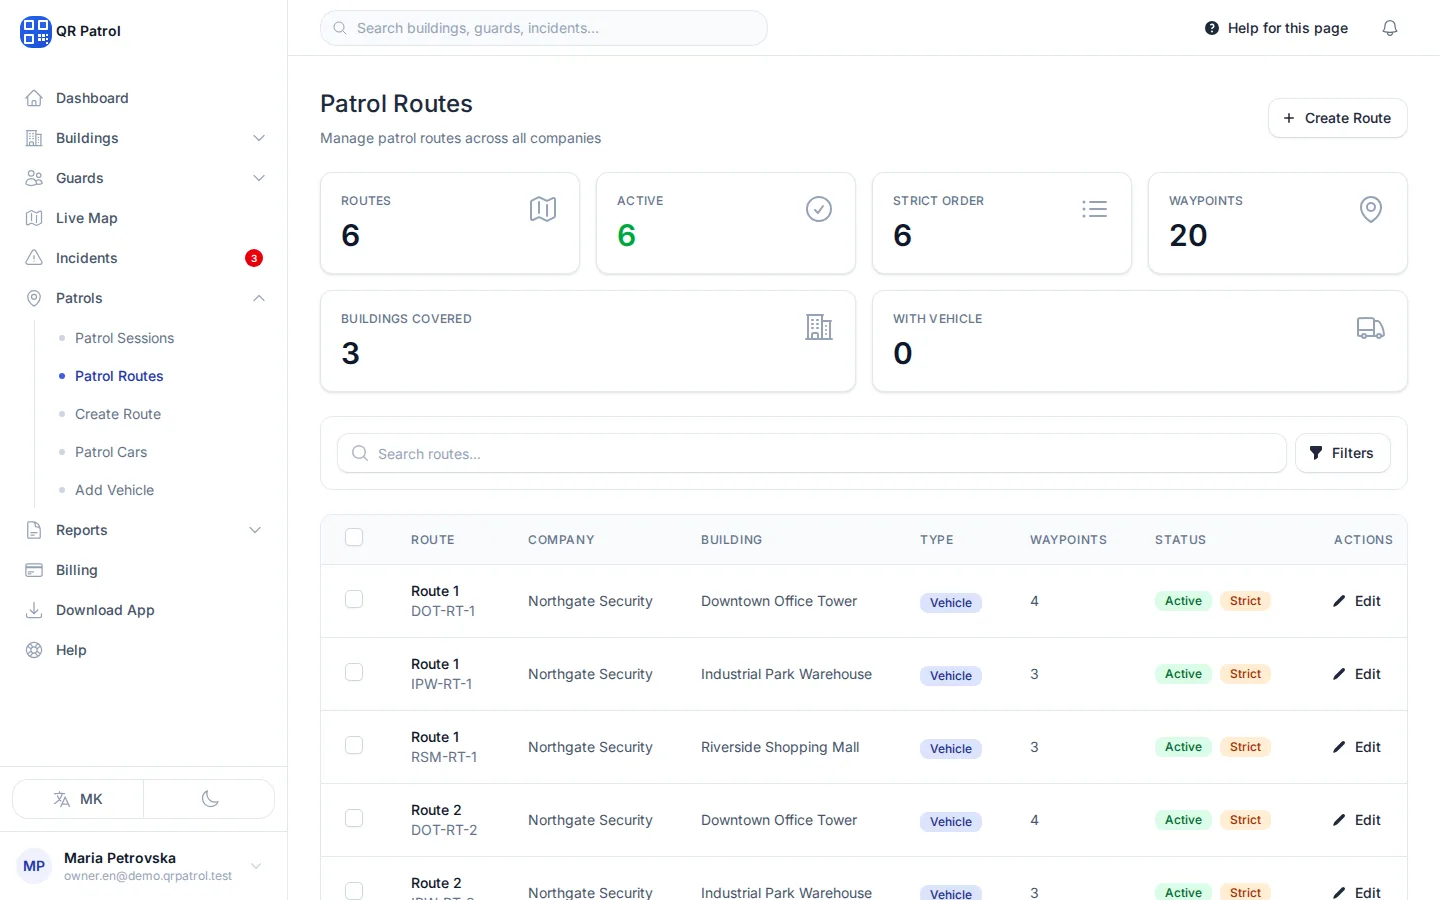This screenshot has height=900, width=1440.
Task: Click the Billing card icon
Action: [34, 570]
